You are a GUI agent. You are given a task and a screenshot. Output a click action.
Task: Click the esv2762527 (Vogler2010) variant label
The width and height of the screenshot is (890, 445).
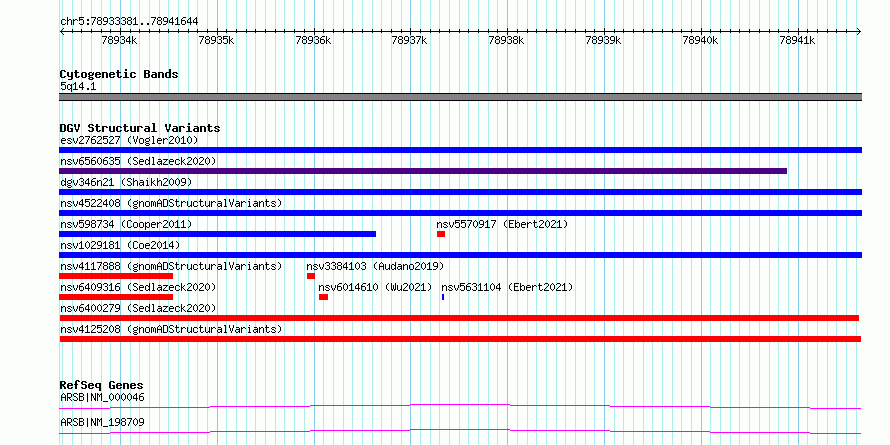coord(129,140)
